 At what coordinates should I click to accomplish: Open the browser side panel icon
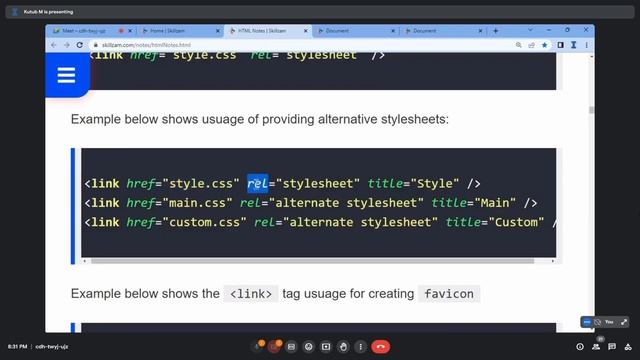(x=560, y=45)
